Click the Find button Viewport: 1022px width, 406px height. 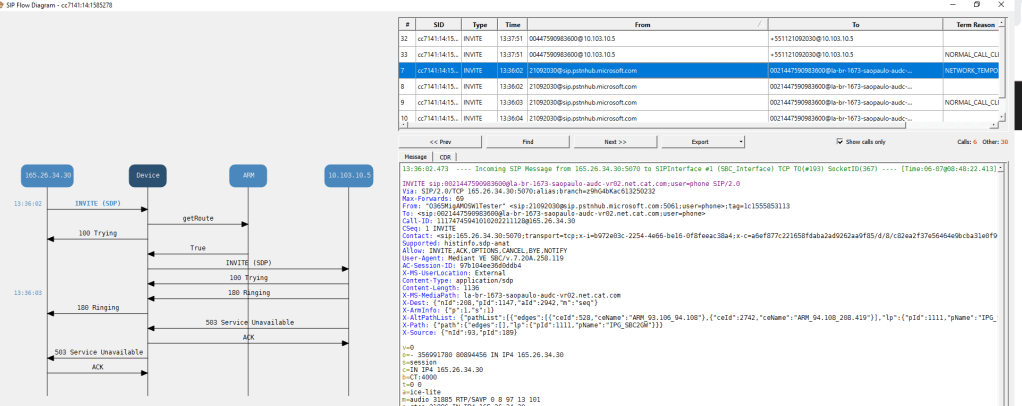pyautogui.click(x=527, y=142)
